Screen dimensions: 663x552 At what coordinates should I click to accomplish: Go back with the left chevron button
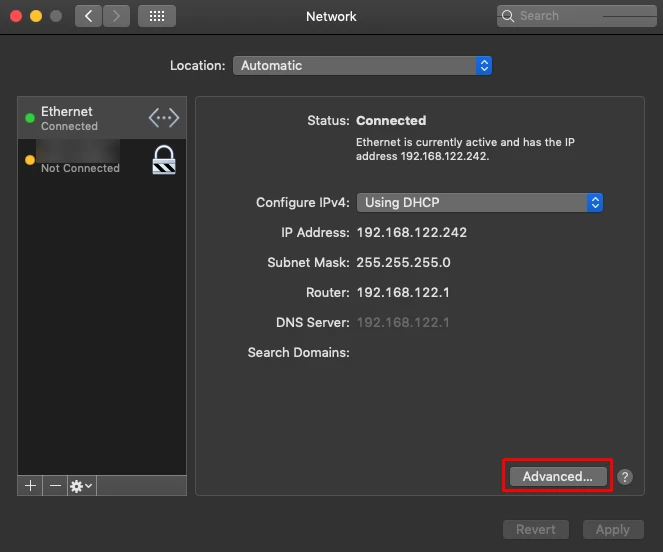coord(88,16)
